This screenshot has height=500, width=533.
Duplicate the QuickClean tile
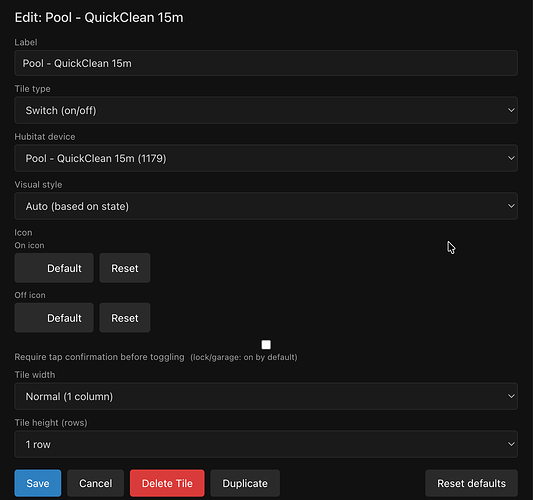coord(245,483)
